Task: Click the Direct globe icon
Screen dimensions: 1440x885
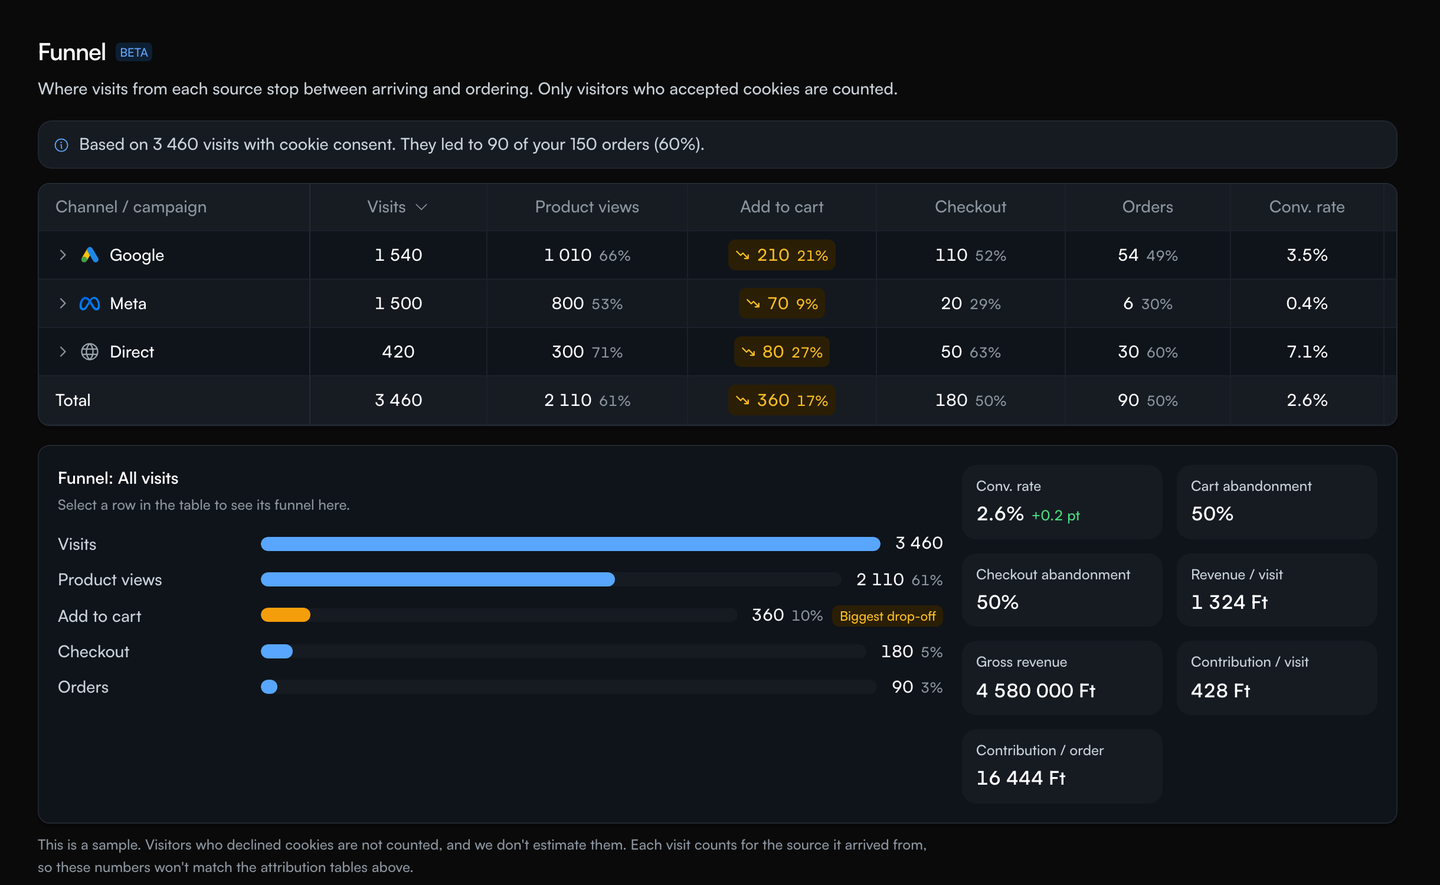Action: click(90, 352)
